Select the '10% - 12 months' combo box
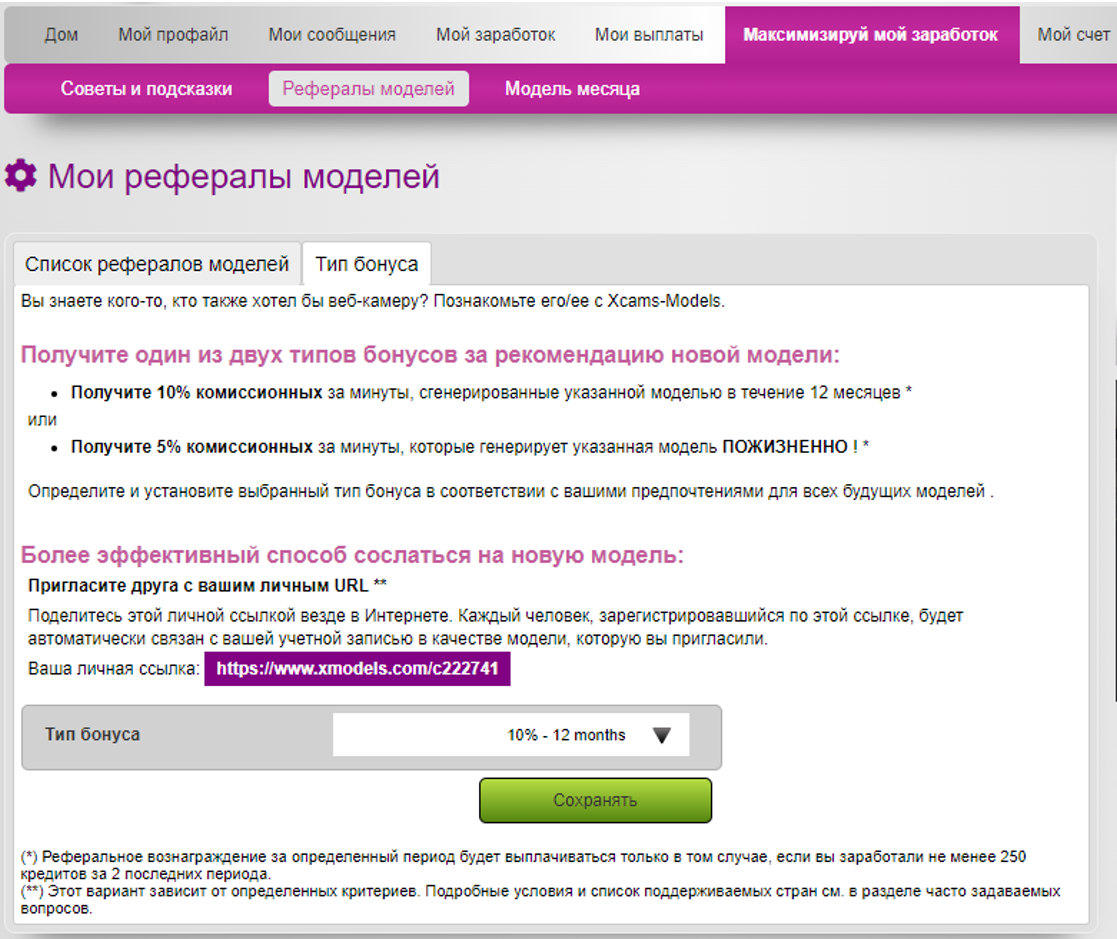This screenshot has height=939, width=1117. [511, 735]
